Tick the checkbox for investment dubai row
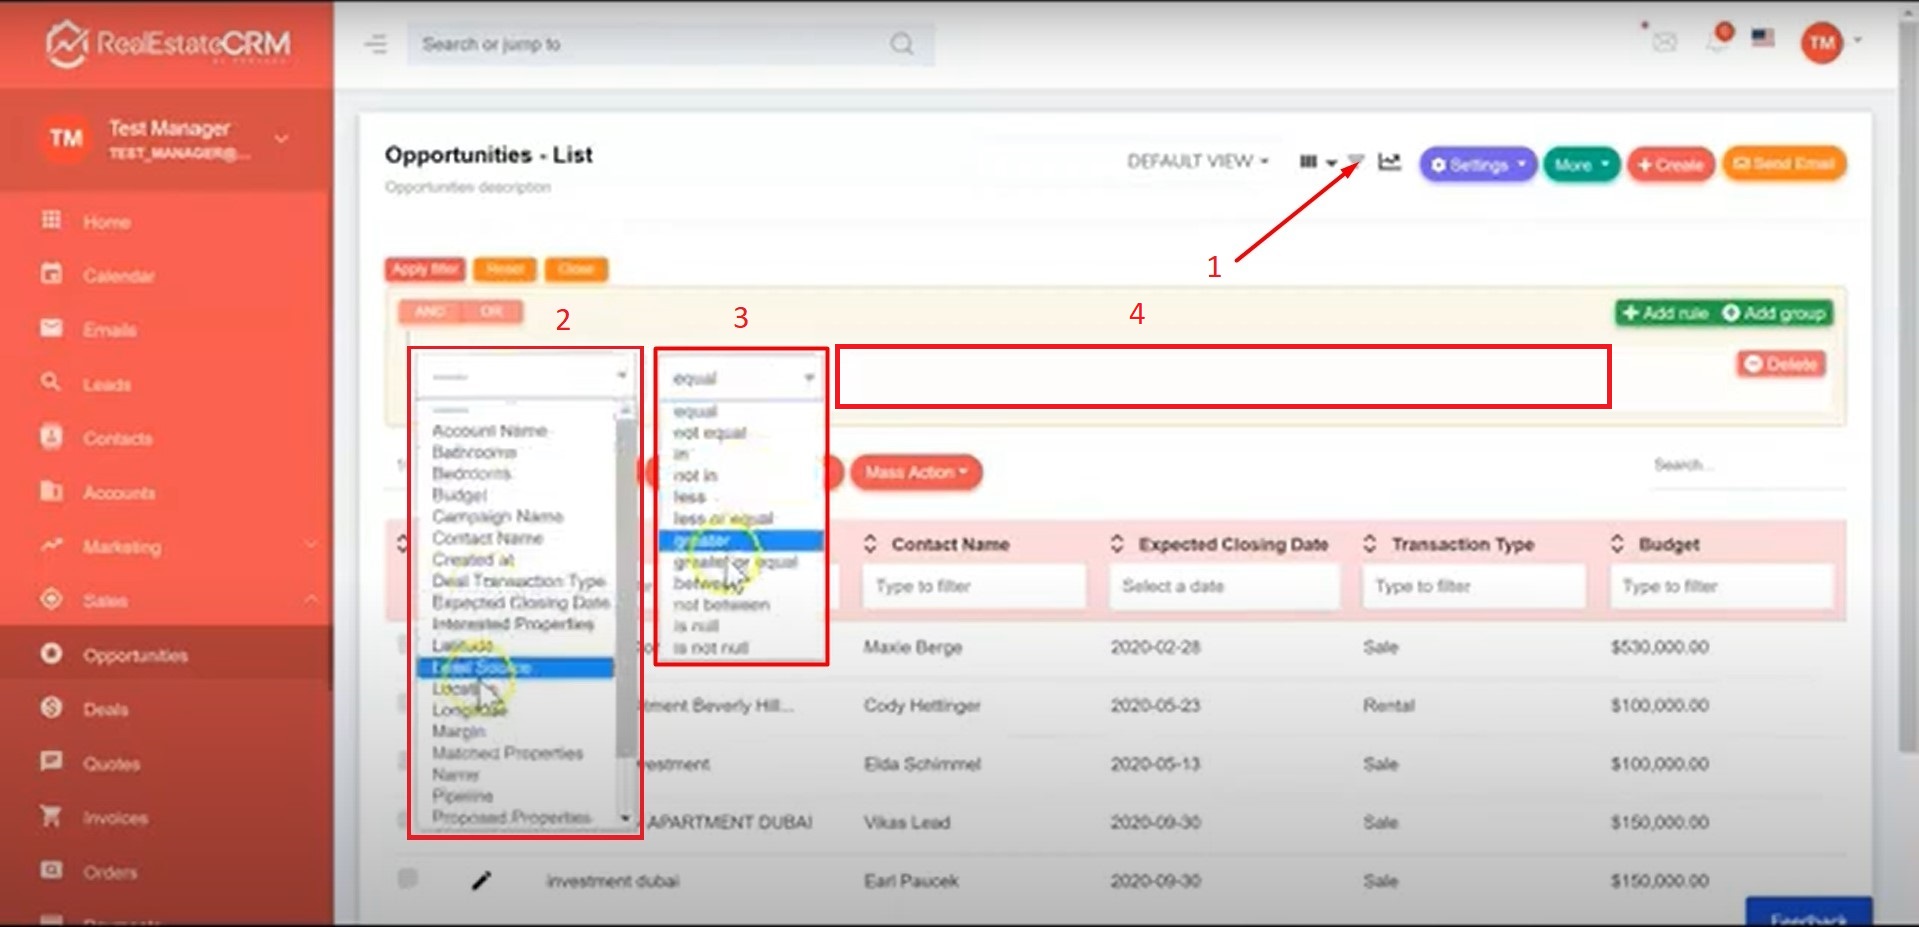The image size is (1919, 927). coord(407,879)
